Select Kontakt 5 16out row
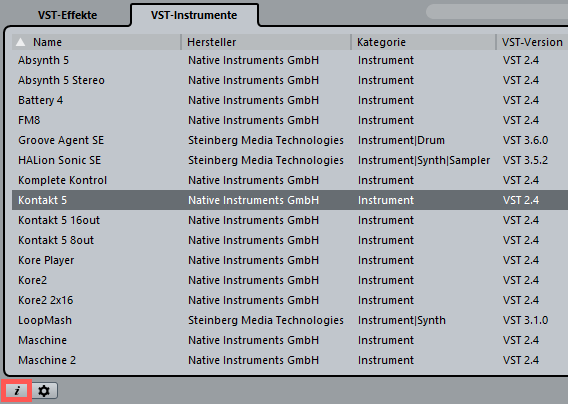Viewport: 568px width, 404px height. coord(290,220)
